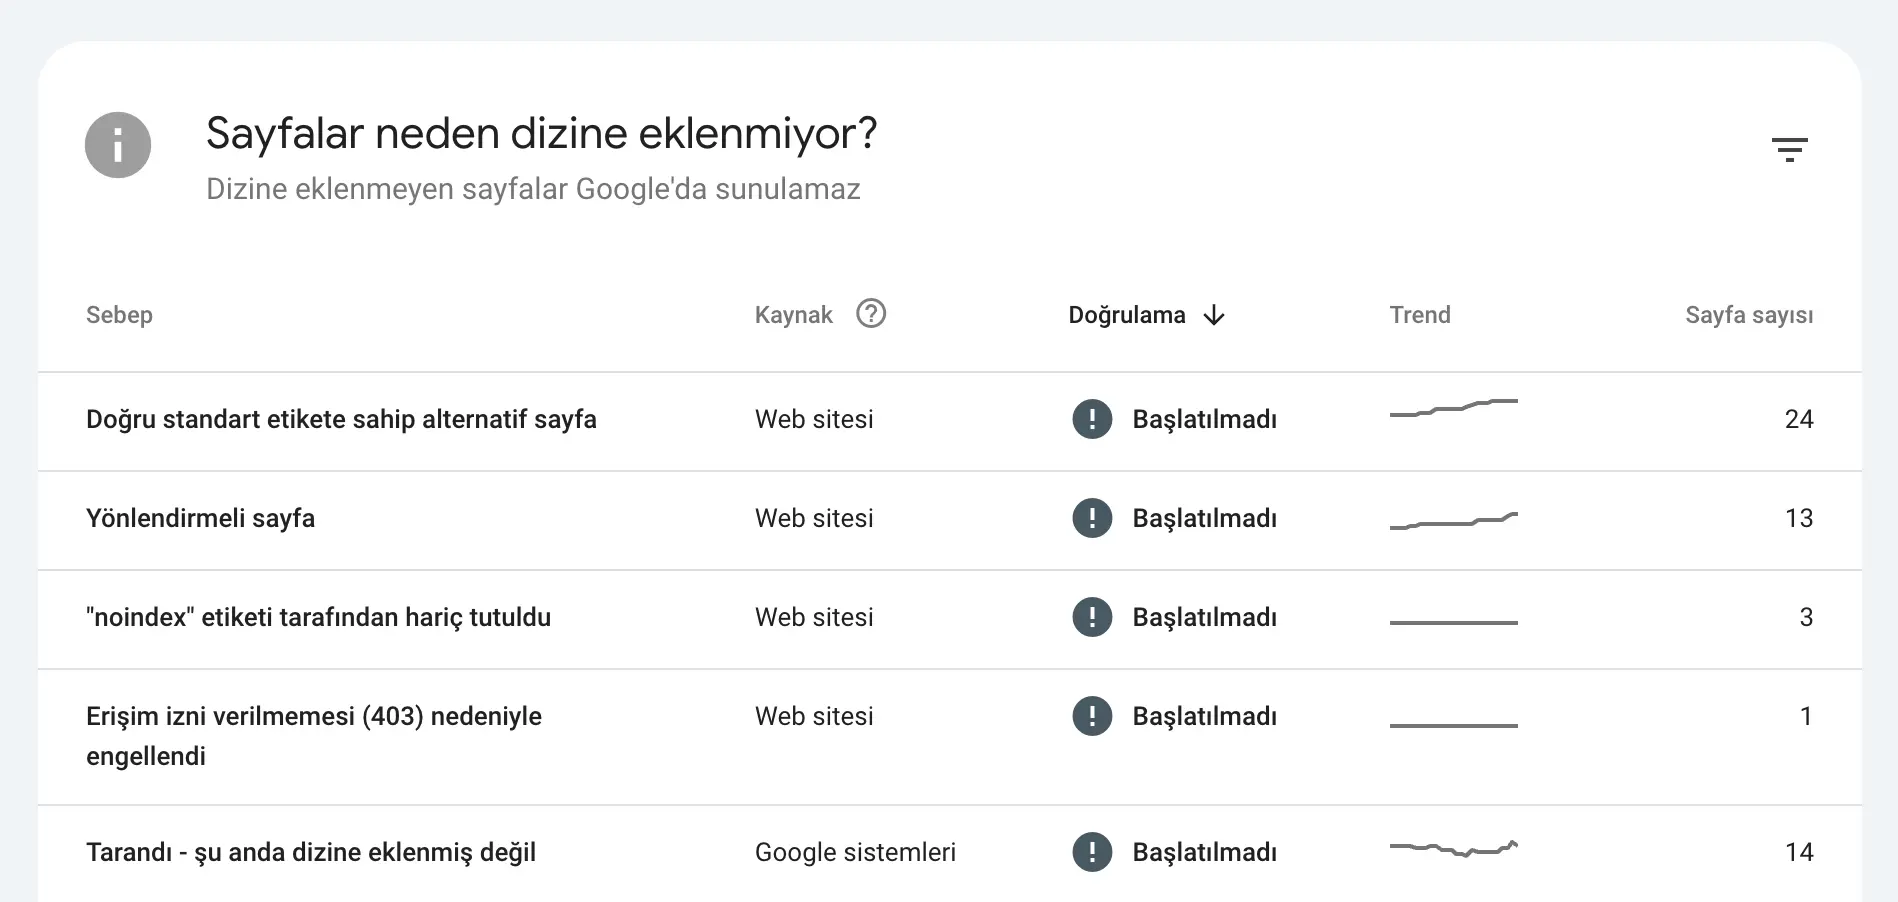The height and width of the screenshot is (902, 1898).
Task: Click 'Başlatılmadı' in the 'Tarandı' row
Action: coord(1204,852)
